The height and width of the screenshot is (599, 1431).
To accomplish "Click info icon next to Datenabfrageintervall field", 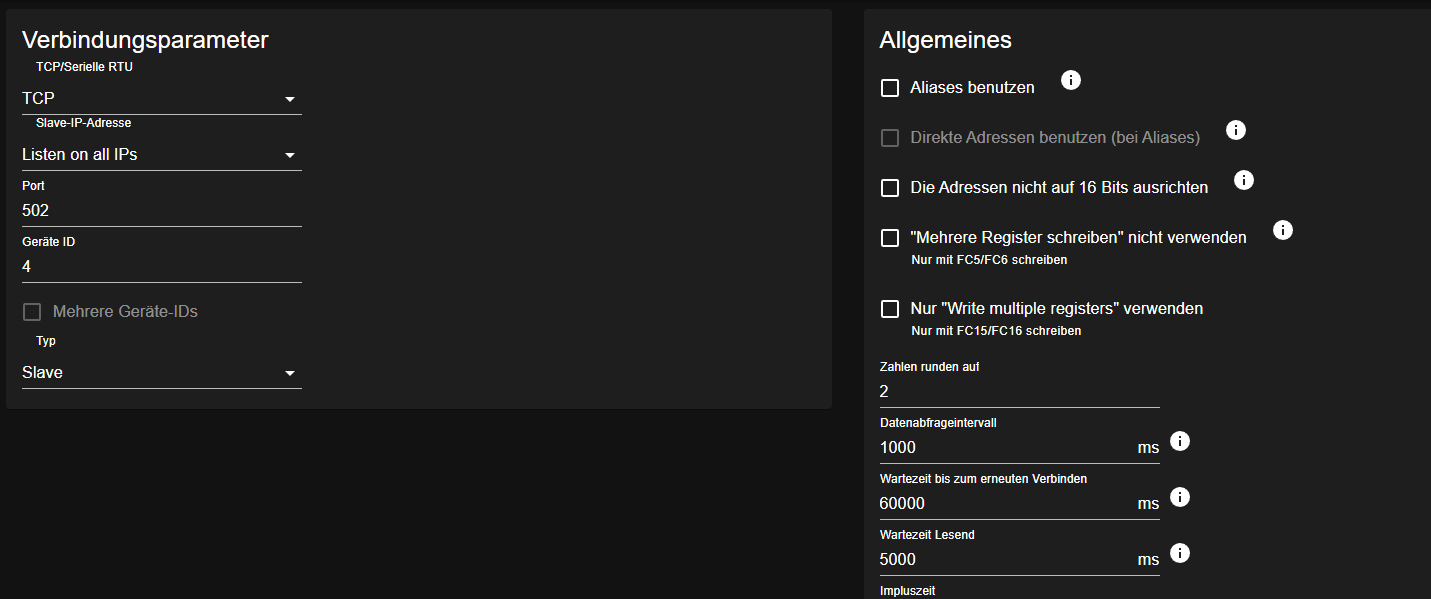I will (1180, 441).
